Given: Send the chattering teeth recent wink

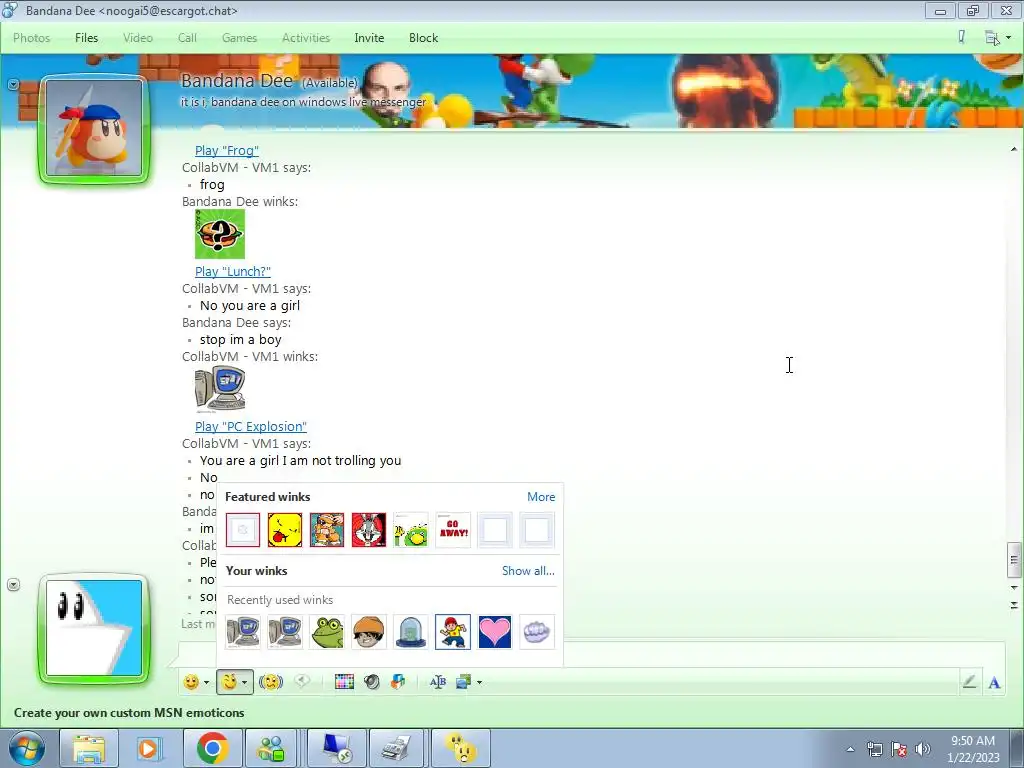Looking at the screenshot, I should pos(537,632).
